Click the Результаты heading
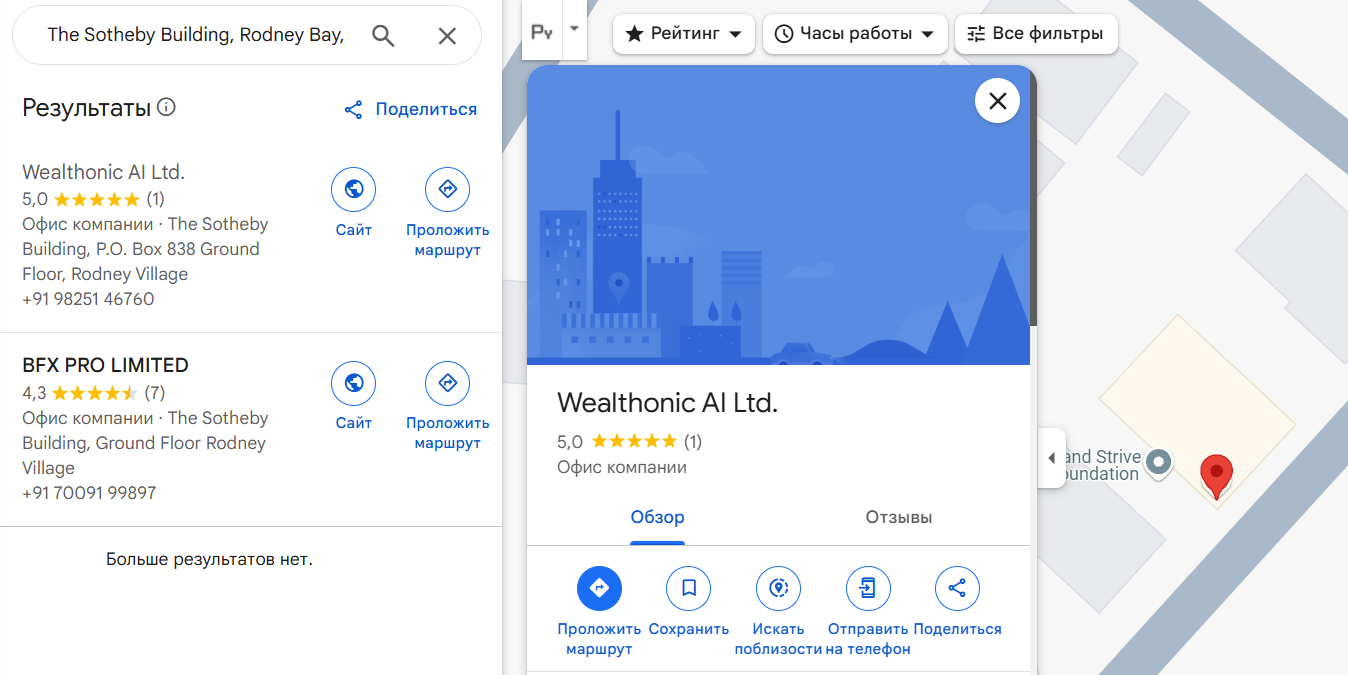Viewport: 1348px width, 675px height. 87,108
